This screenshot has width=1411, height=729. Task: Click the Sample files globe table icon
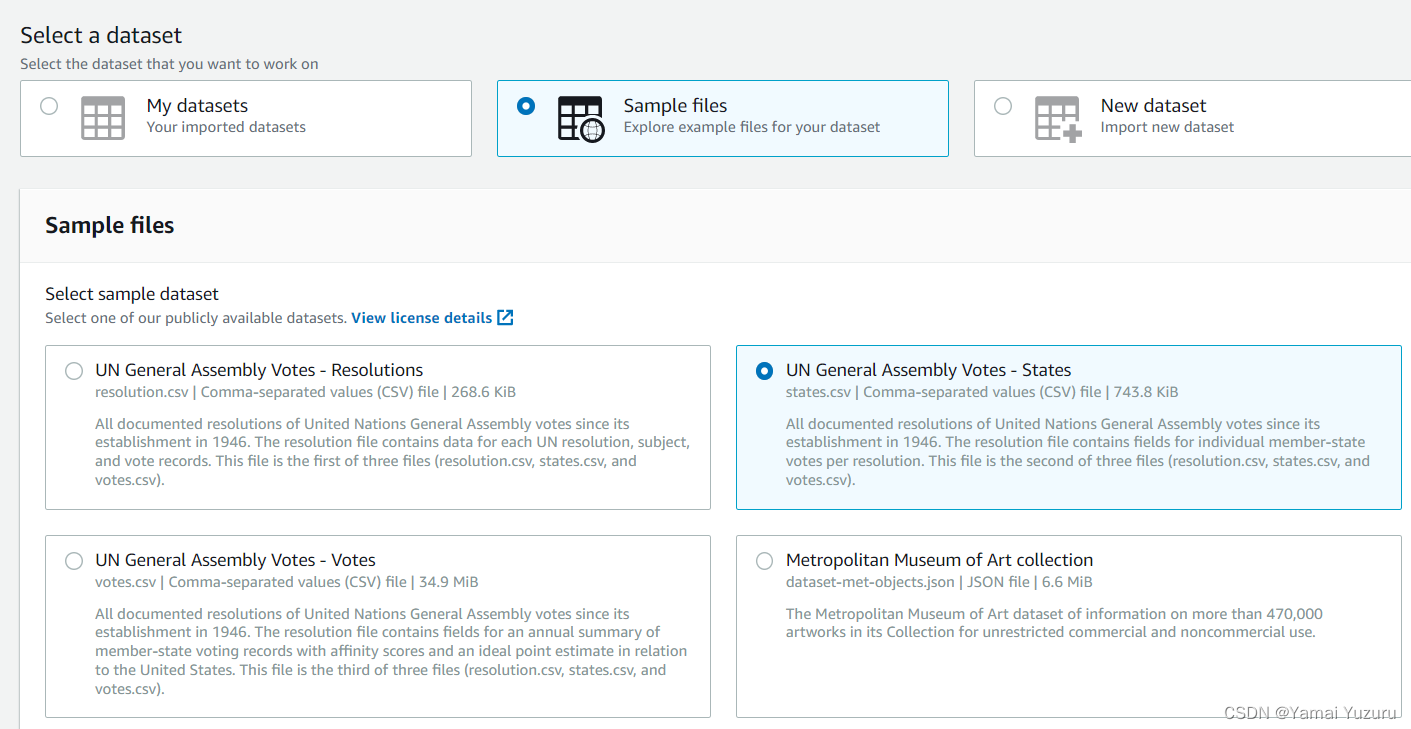pos(581,119)
